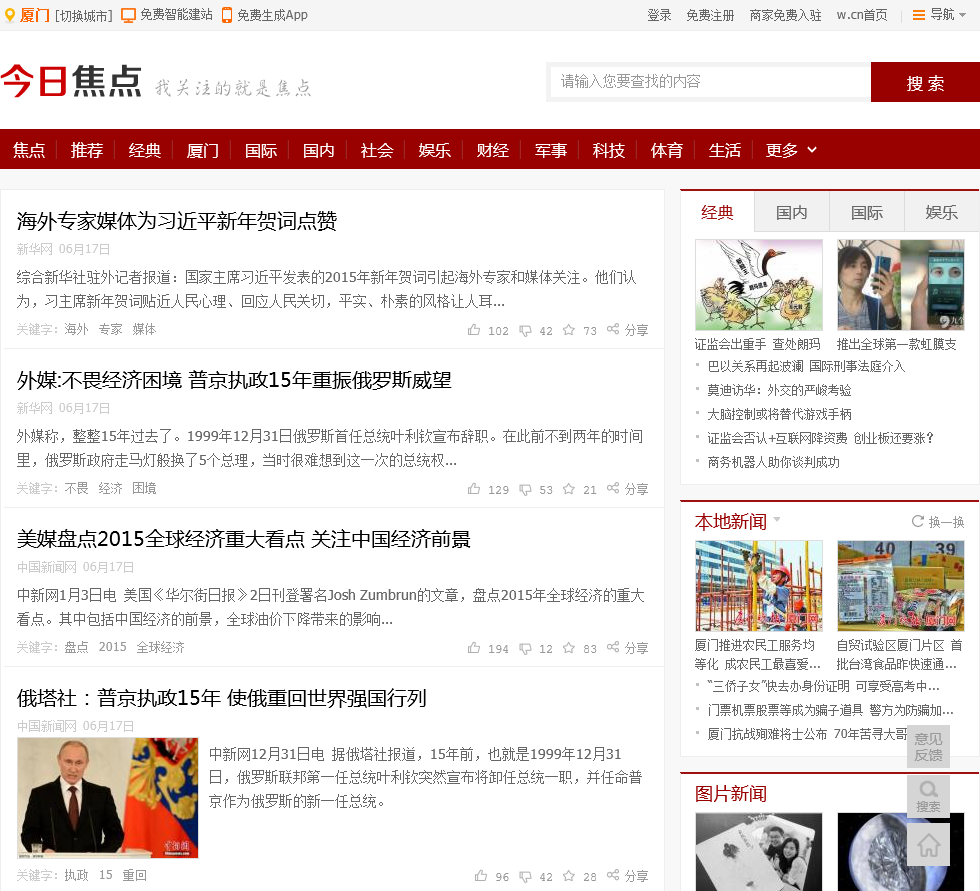Image resolution: width=980 pixels, height=891 pixels.
Task: Click the phone icon for 免费生成App
Action: 227,15
